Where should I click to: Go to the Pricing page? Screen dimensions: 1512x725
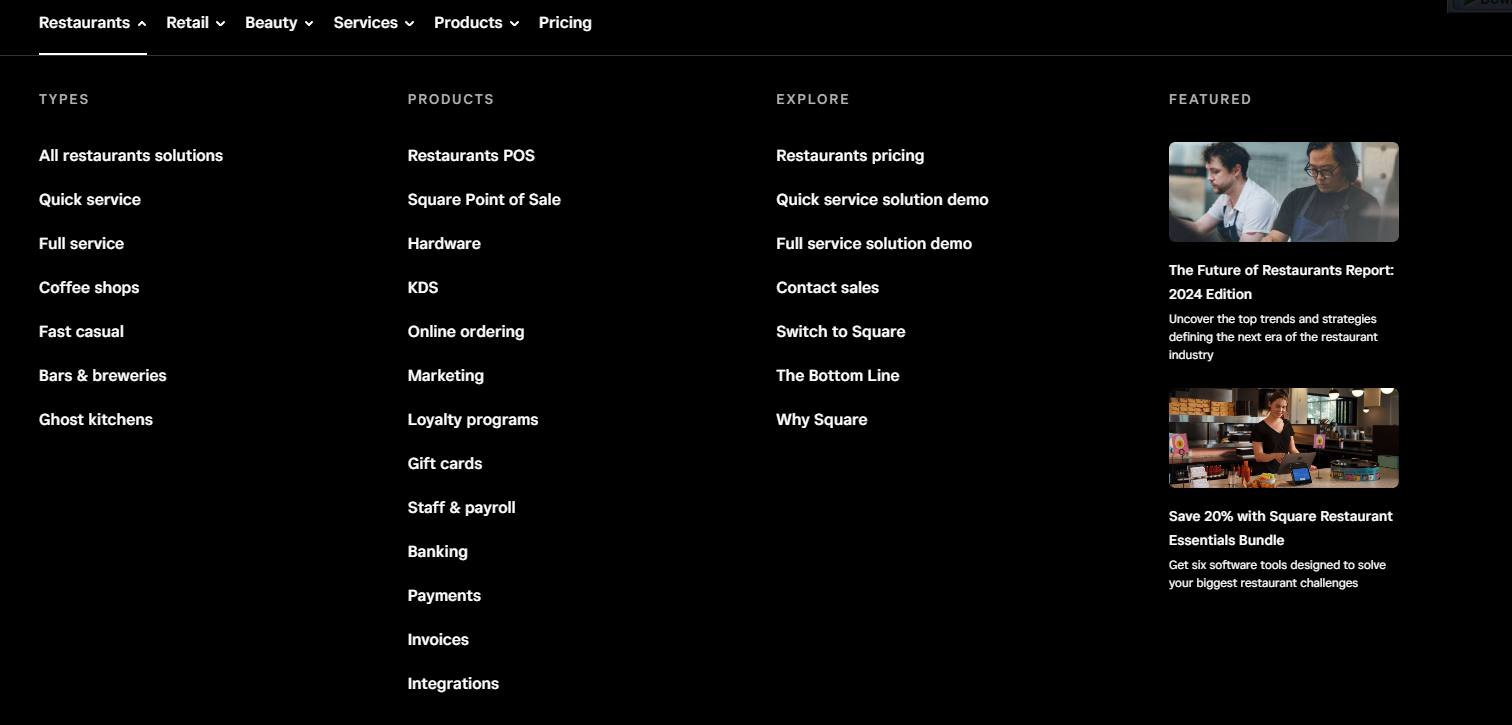click(x=565, y=23)
